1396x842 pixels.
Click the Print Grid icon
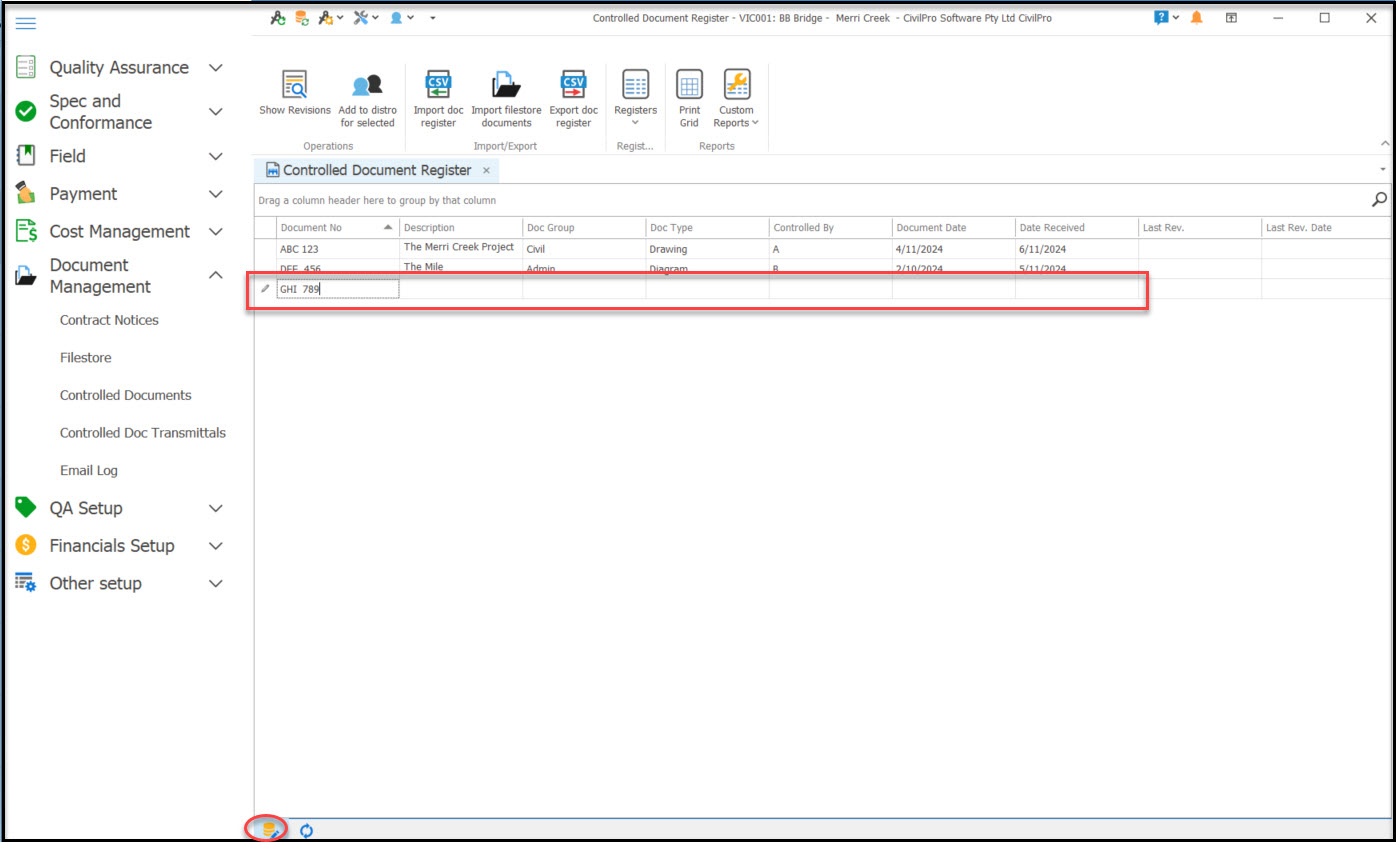[x=689, y=86]
